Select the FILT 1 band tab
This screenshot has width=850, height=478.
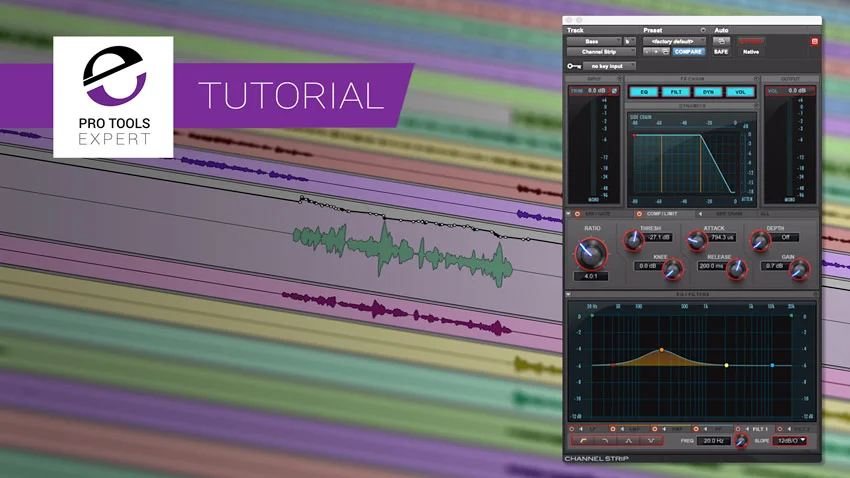click(x=759, y=429)
